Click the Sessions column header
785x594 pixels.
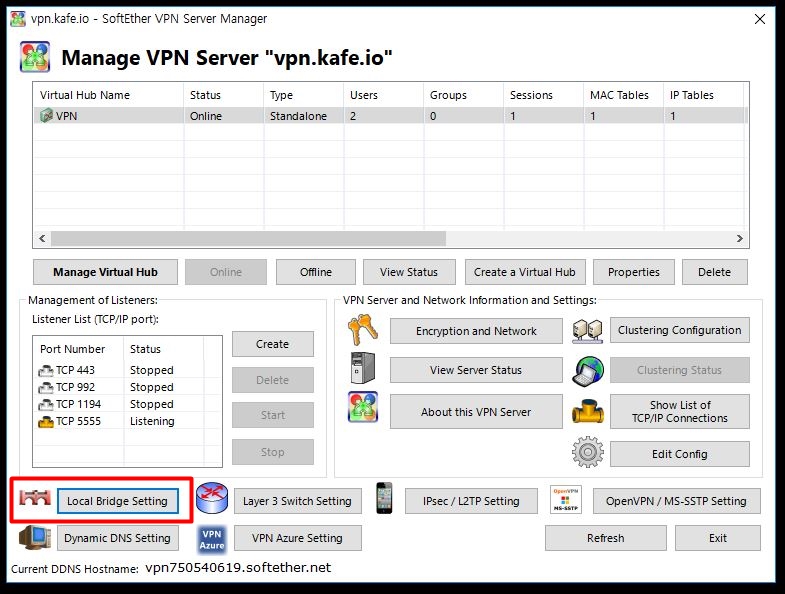click(x=543, y=95)
